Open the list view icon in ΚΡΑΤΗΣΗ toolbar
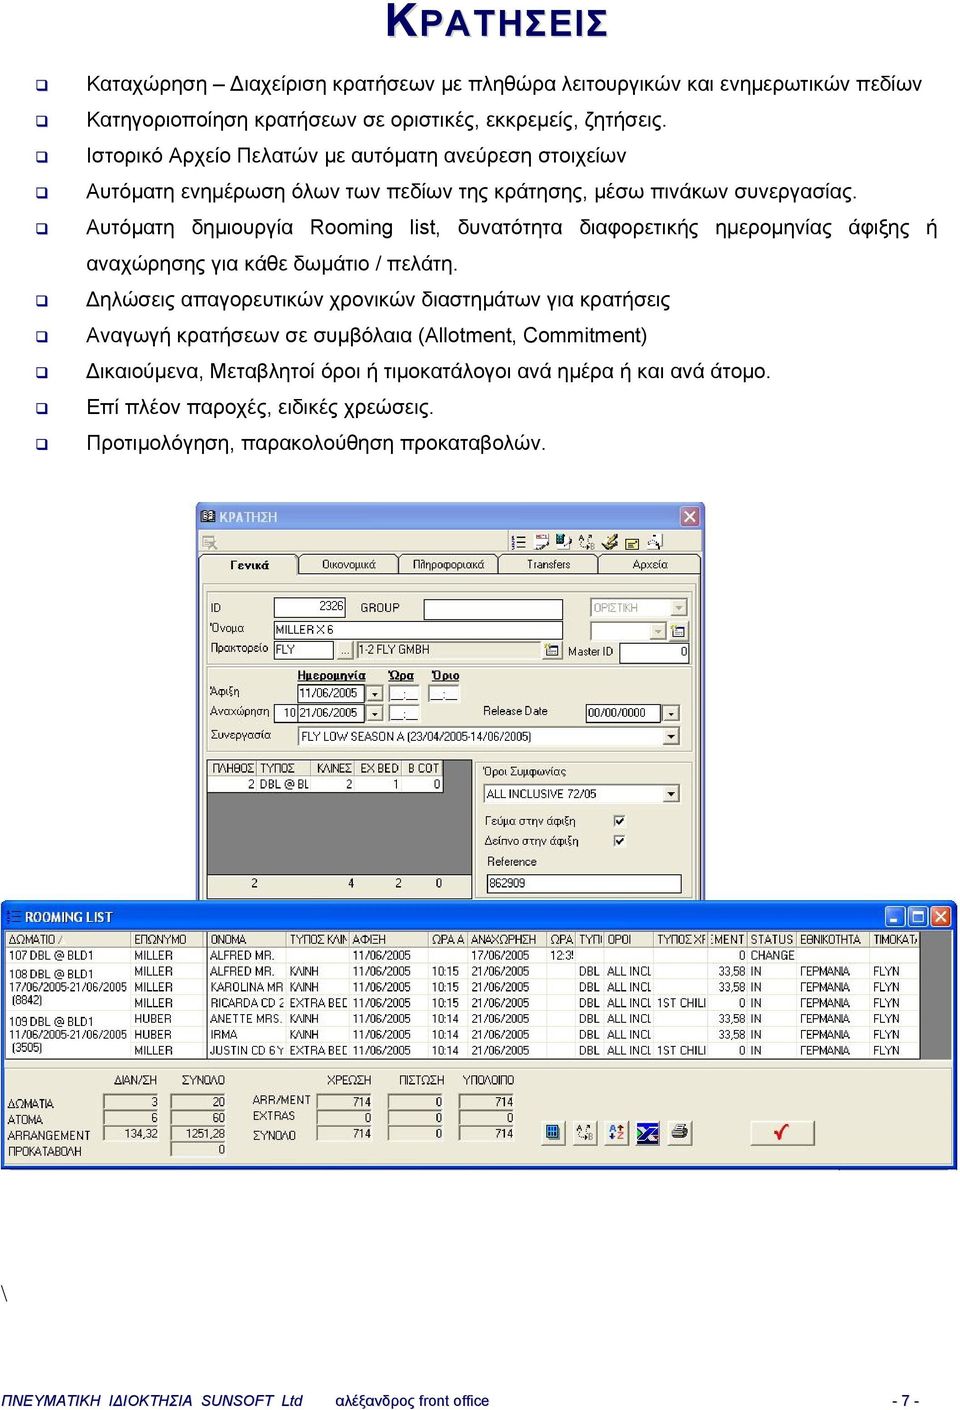 pyautogui.click(x=518, y=542)
